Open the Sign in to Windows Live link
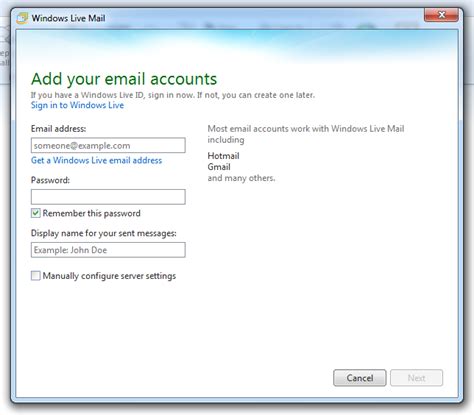Viewport: 474px width, 415px height. coord(77,105)
